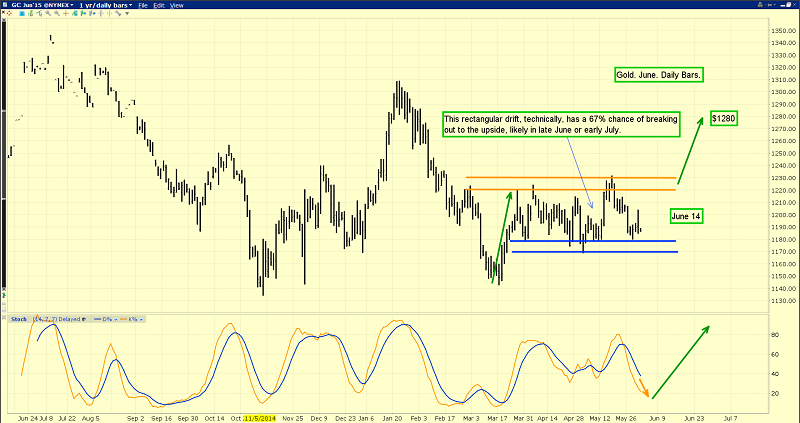This screenshot has height=423, width=800.
Task: Click the Stoch indicator label
Action: 19,319
